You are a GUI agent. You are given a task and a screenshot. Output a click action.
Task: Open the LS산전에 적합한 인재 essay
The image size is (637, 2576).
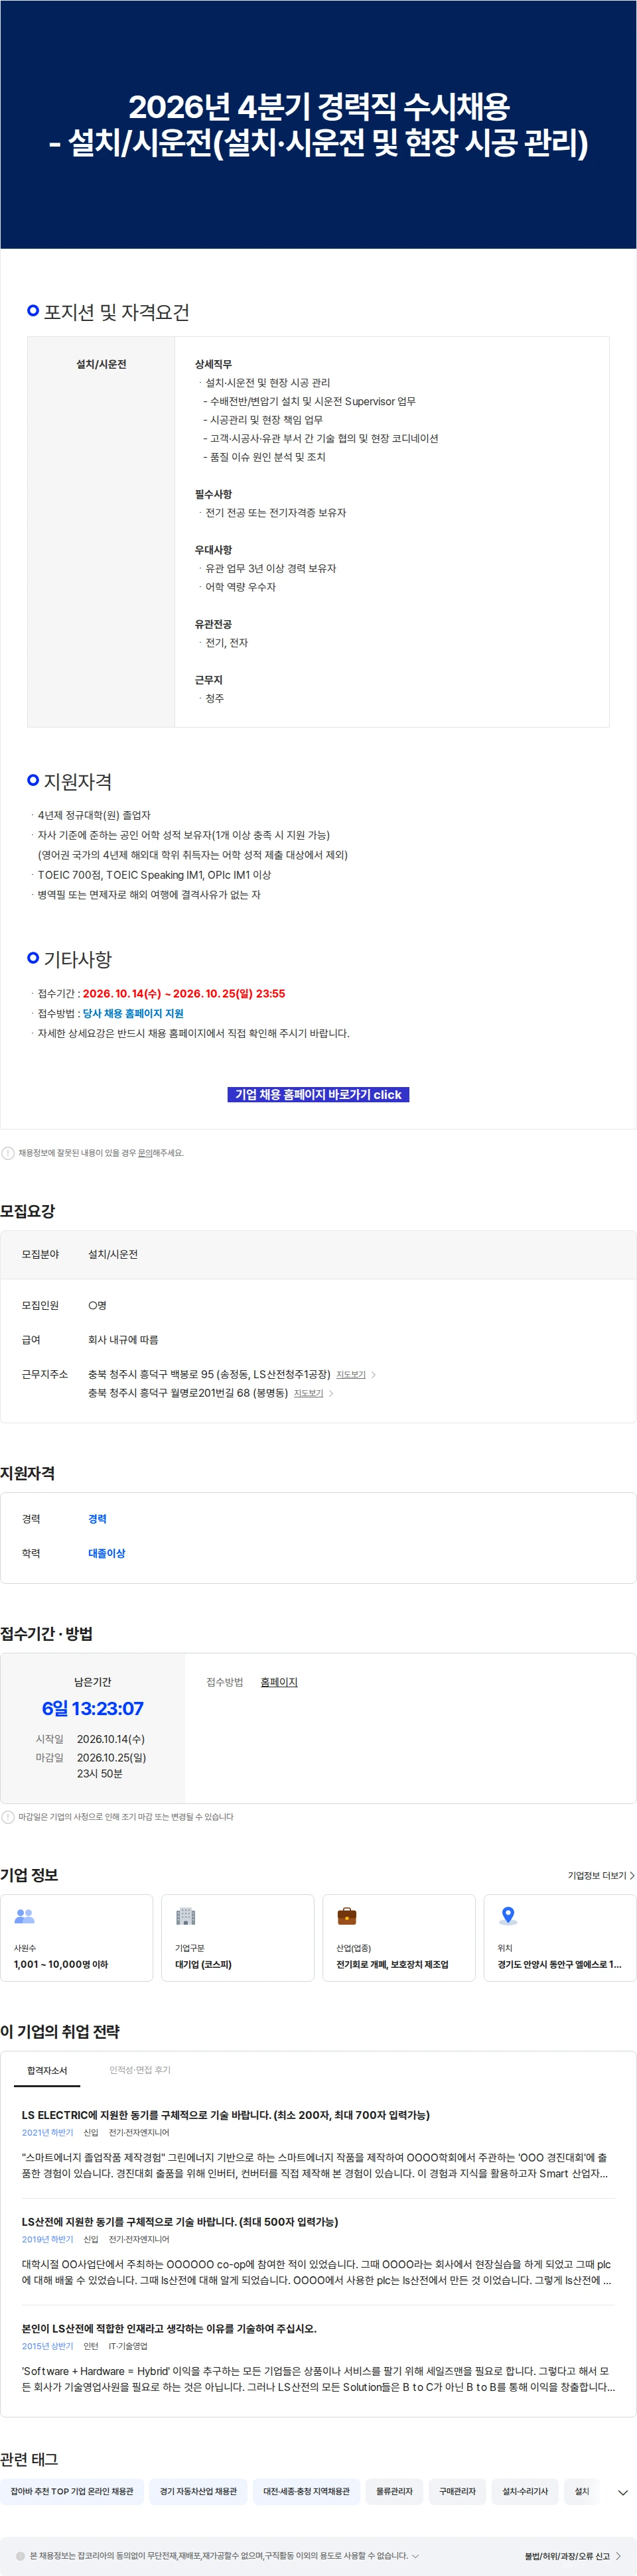169,2328
